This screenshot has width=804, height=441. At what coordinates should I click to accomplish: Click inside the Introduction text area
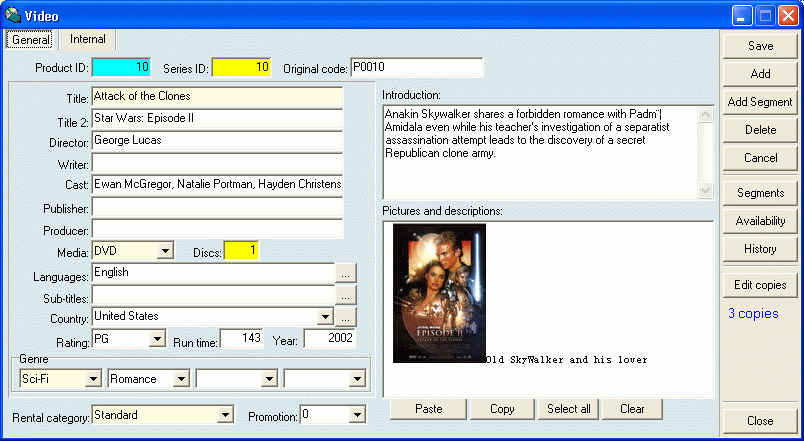click(540, 153)
